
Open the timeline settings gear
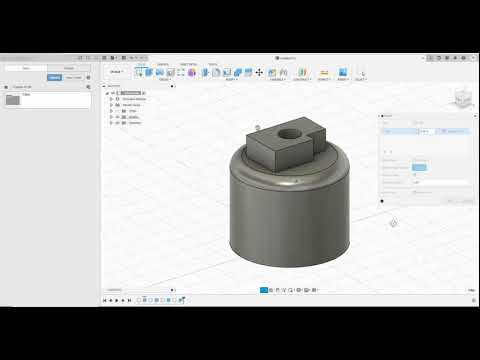pos(474,300)
